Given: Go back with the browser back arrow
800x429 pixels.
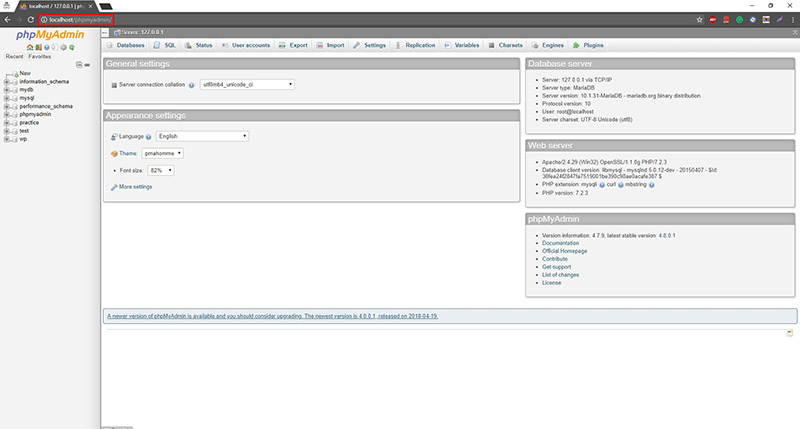Looking at the screenshot, I should click(x=7, y=19).
